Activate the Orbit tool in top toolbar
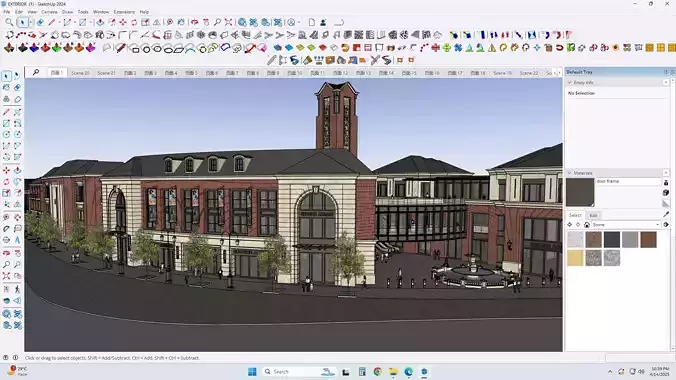The height and width of the screenshot is (380, 676). (194, 22)
